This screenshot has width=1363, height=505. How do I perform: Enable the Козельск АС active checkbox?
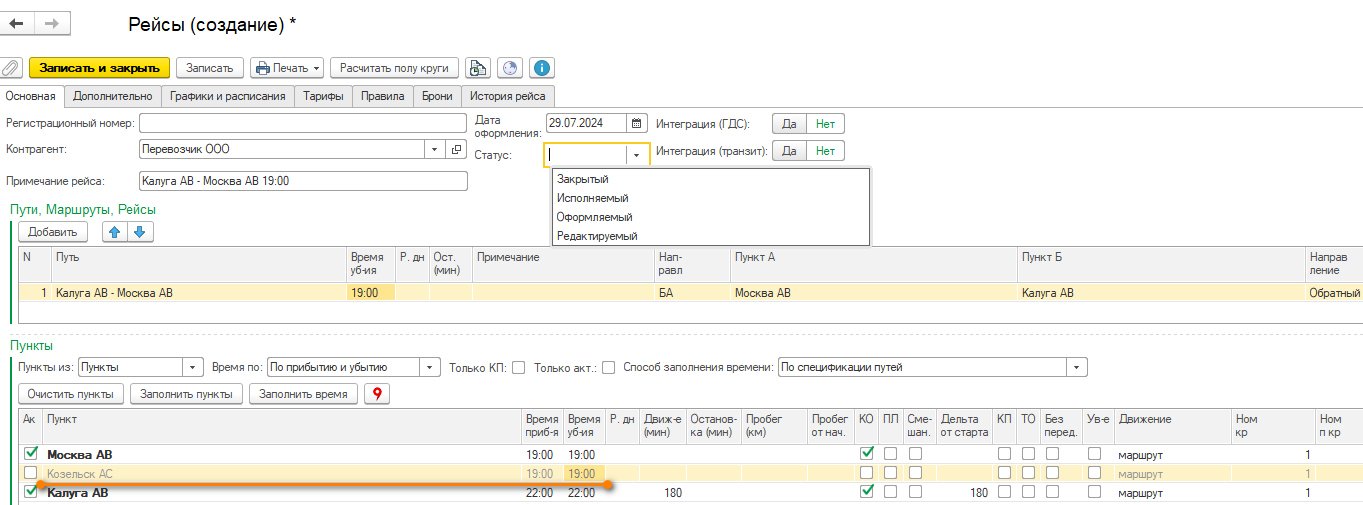30,473
